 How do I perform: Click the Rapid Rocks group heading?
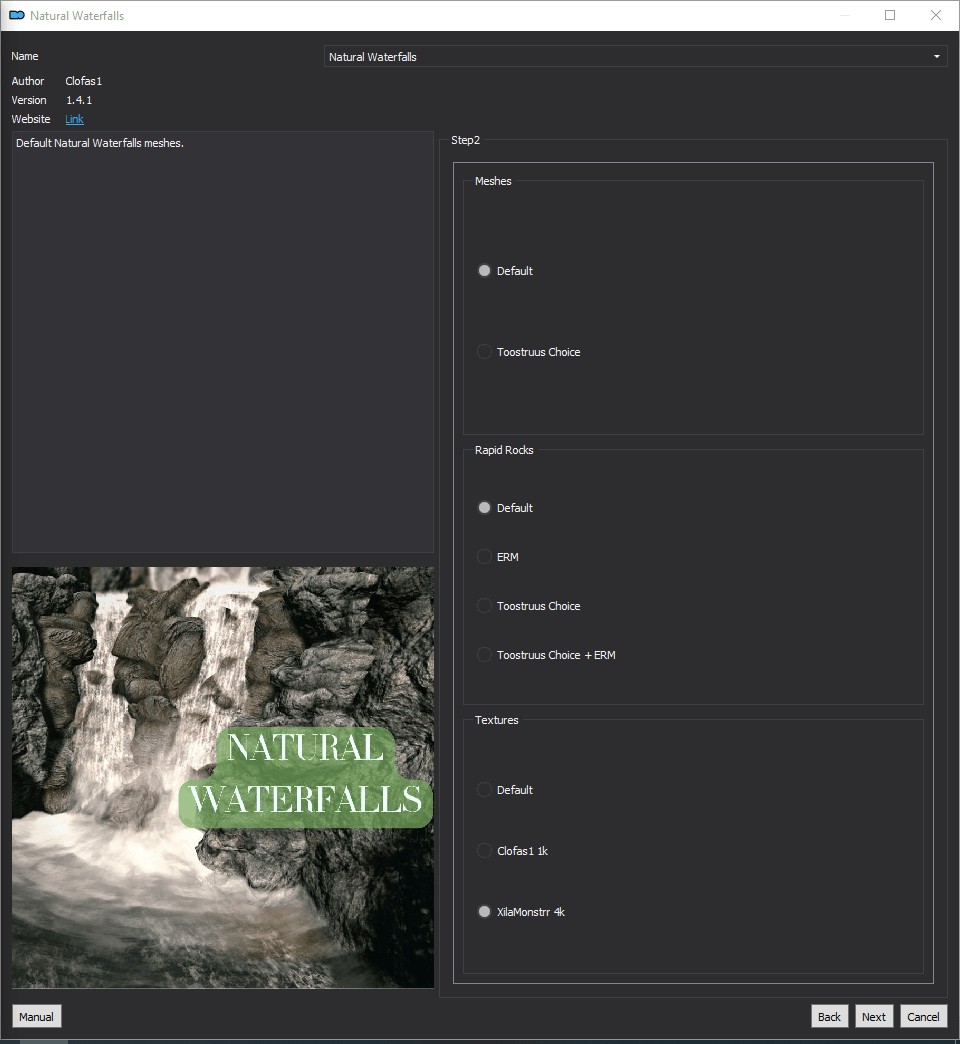[504, 450]
